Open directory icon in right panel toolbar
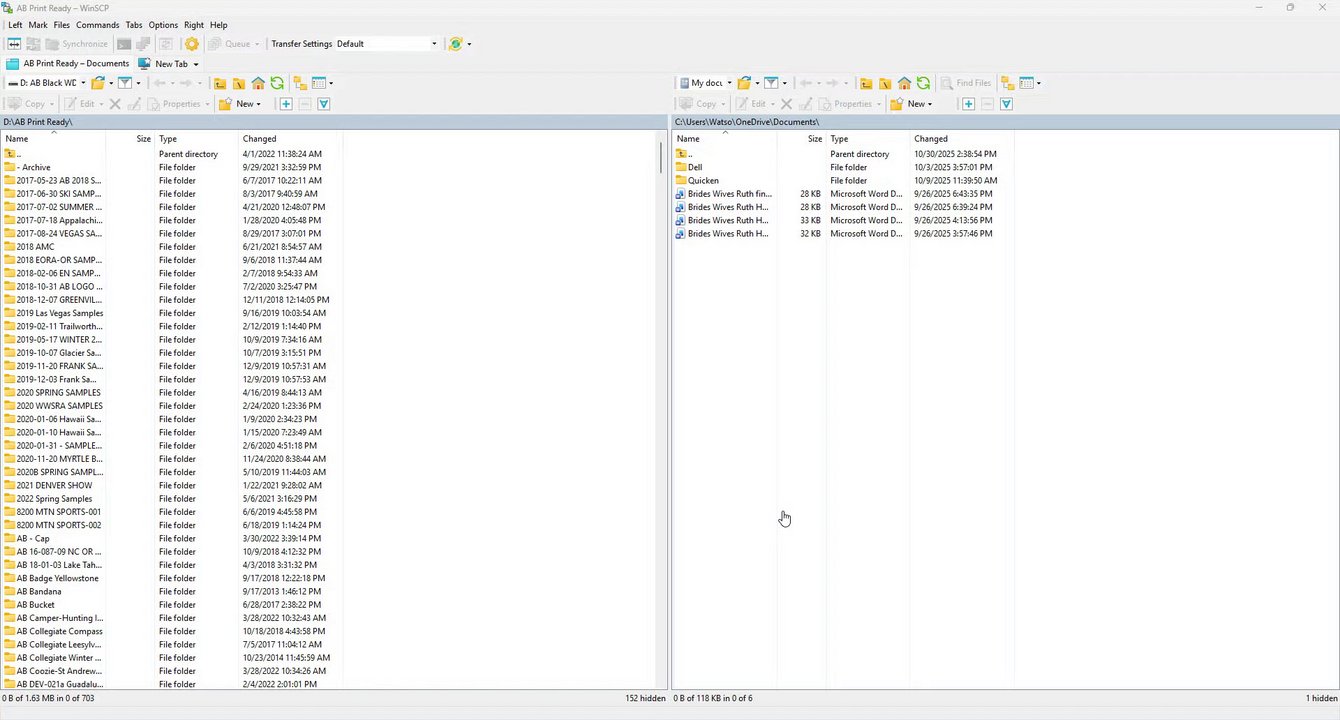 [744, 83]
